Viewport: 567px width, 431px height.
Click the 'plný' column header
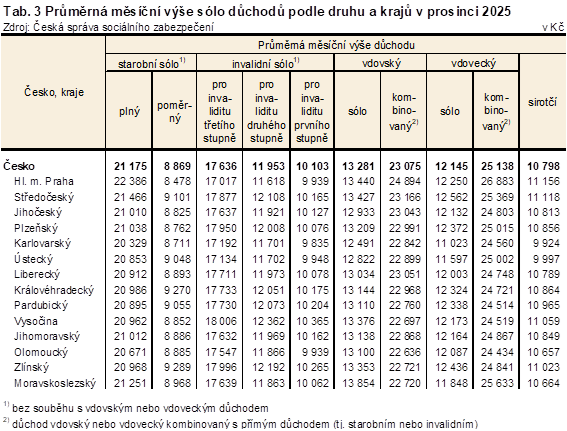pyautogui.click(x=129, y=111)
